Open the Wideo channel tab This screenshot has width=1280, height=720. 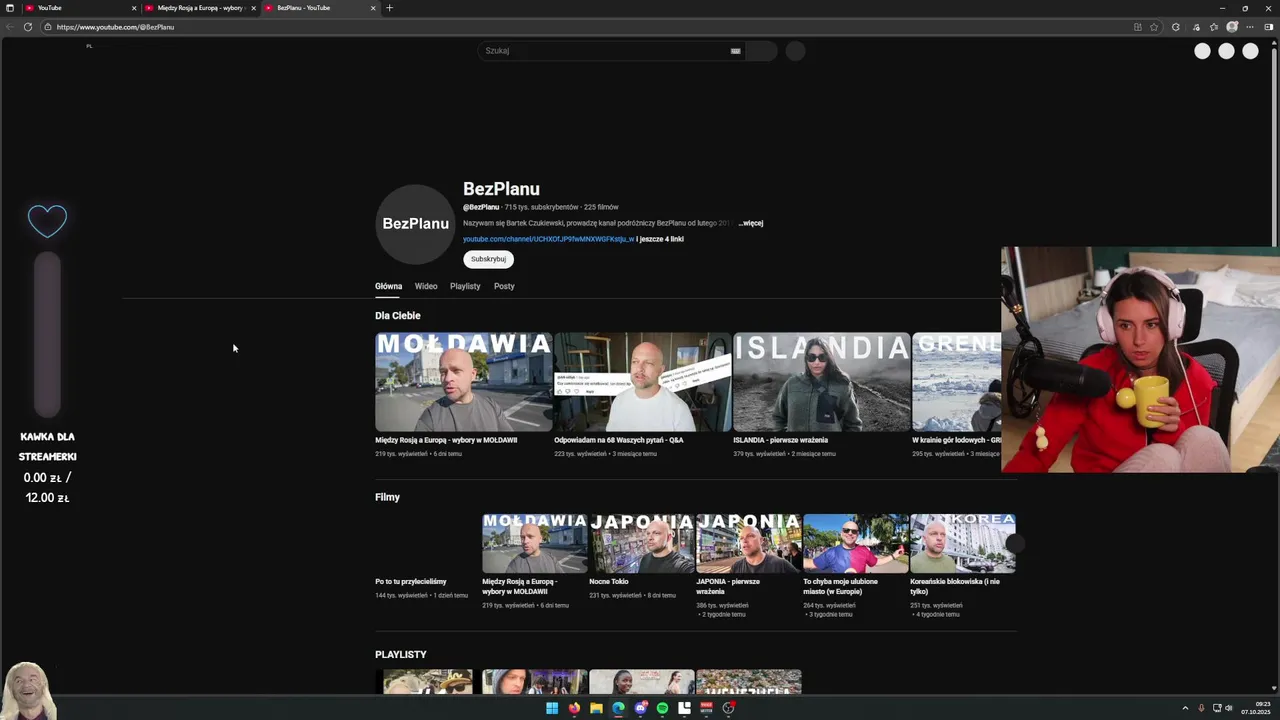tap(426, 286)
